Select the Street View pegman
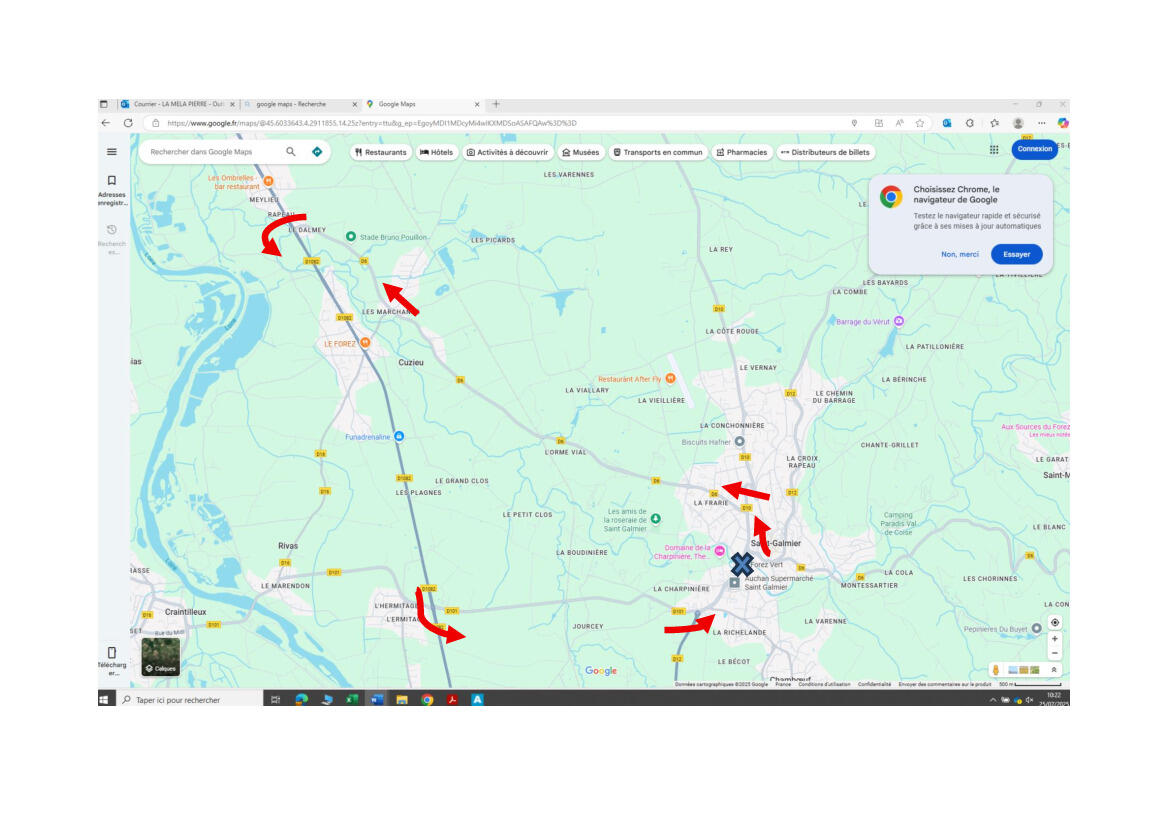 (996, 669)
